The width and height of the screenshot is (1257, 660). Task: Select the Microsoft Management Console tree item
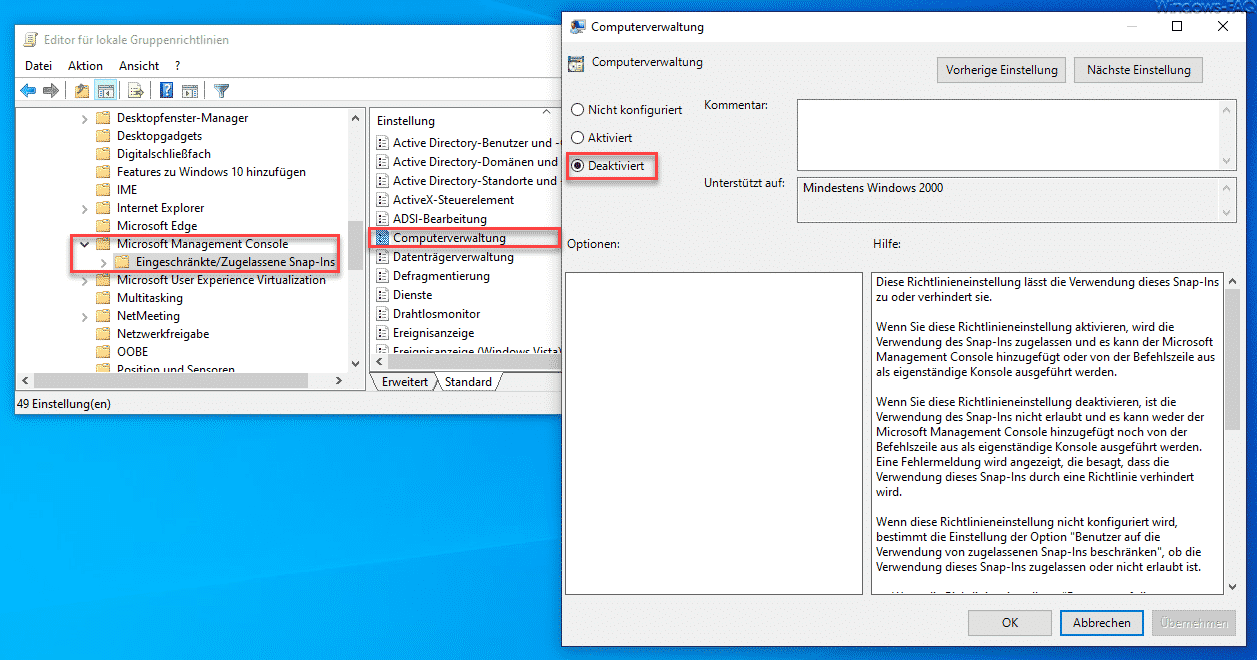click(202, 244)
